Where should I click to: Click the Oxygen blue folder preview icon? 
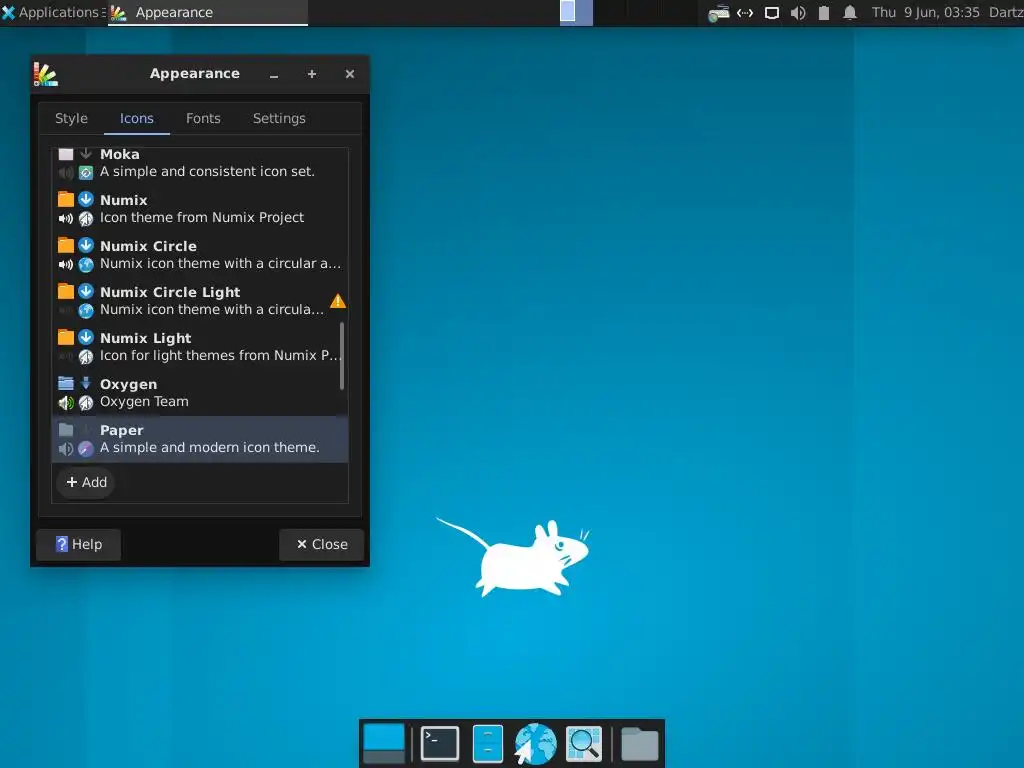(x=66, y=383)
